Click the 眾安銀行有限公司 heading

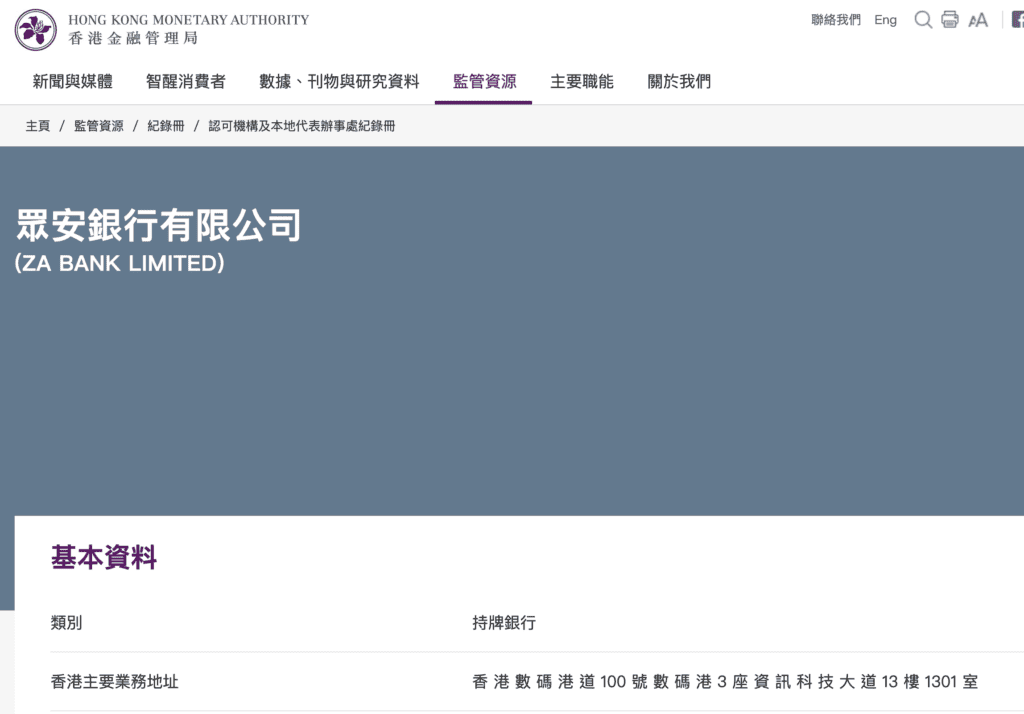coord(158,225)
